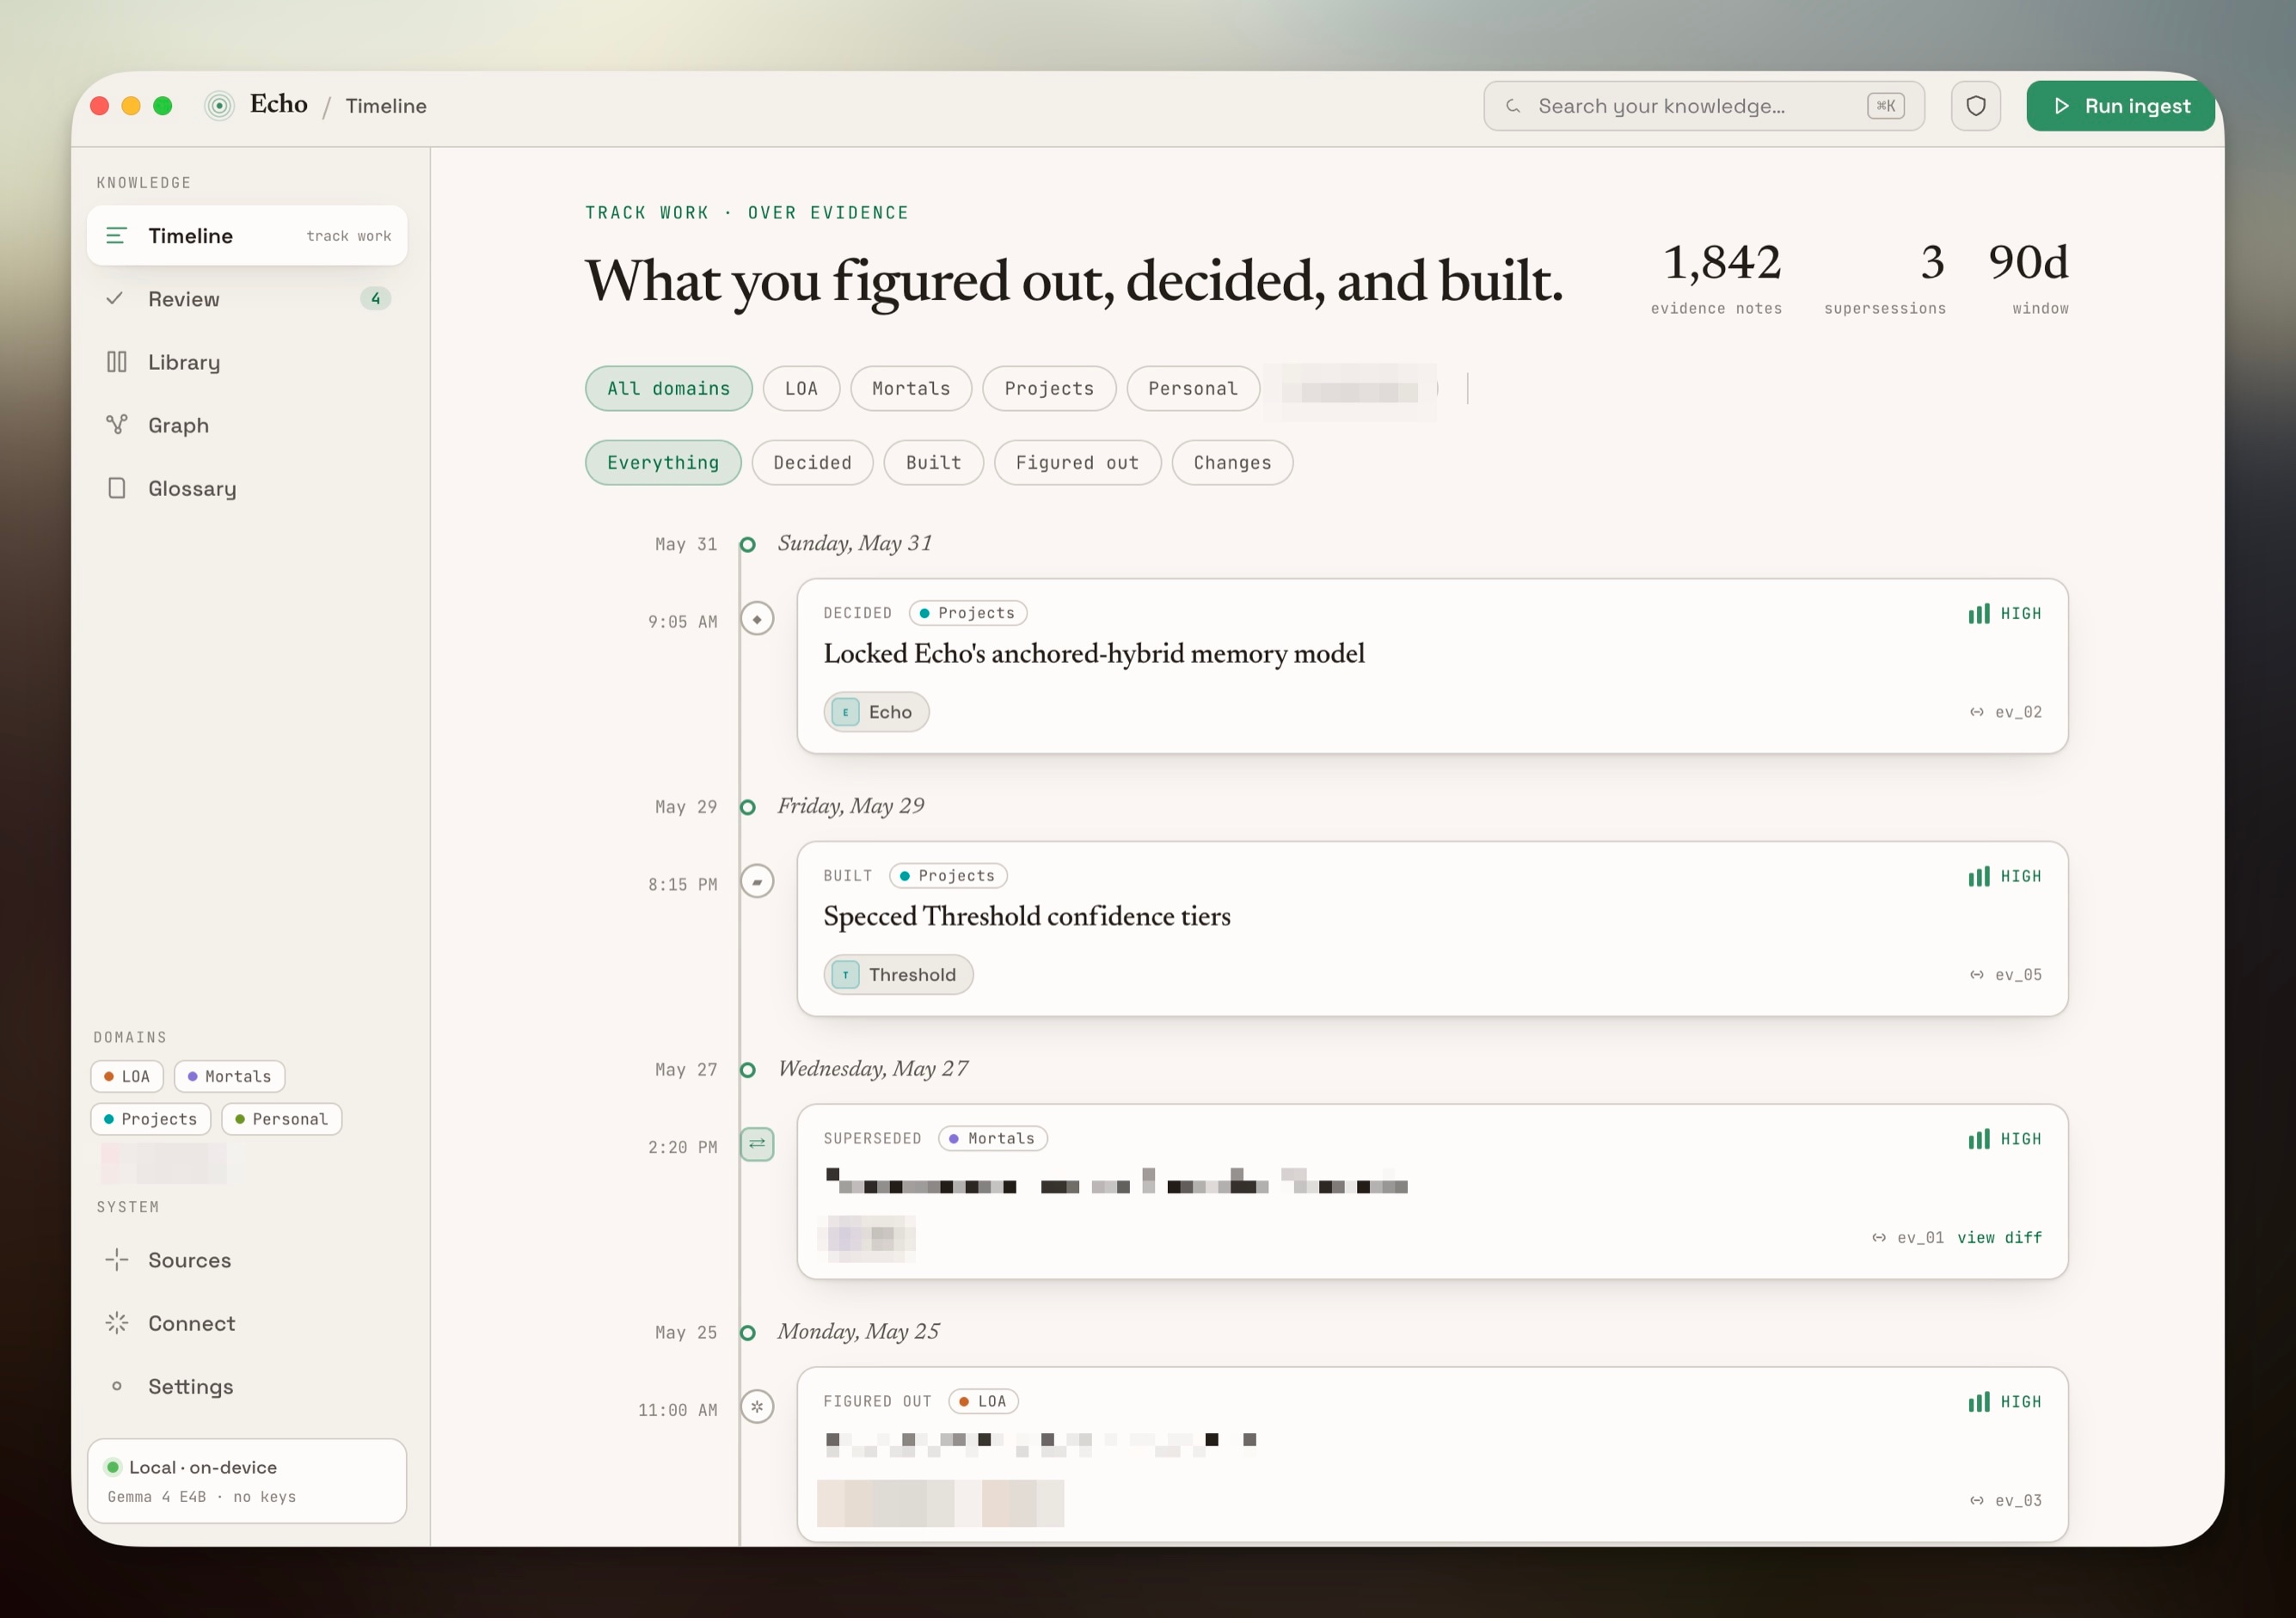Show only Built entries

pyautogui.click(x=933, y=462)
